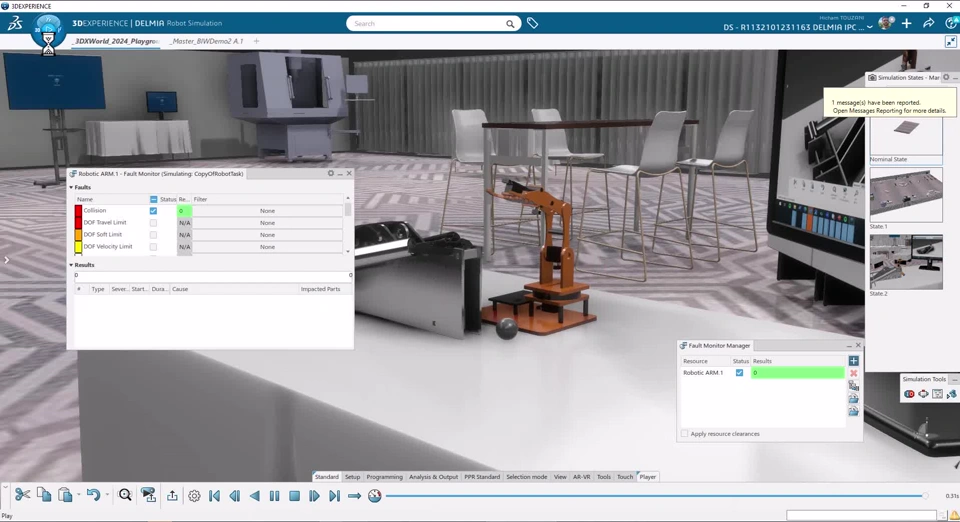Click the lower folder icon in Fault Monitor Manager
Image resolution: width=960 pixels, height=522 pixels.
point(853,411)
